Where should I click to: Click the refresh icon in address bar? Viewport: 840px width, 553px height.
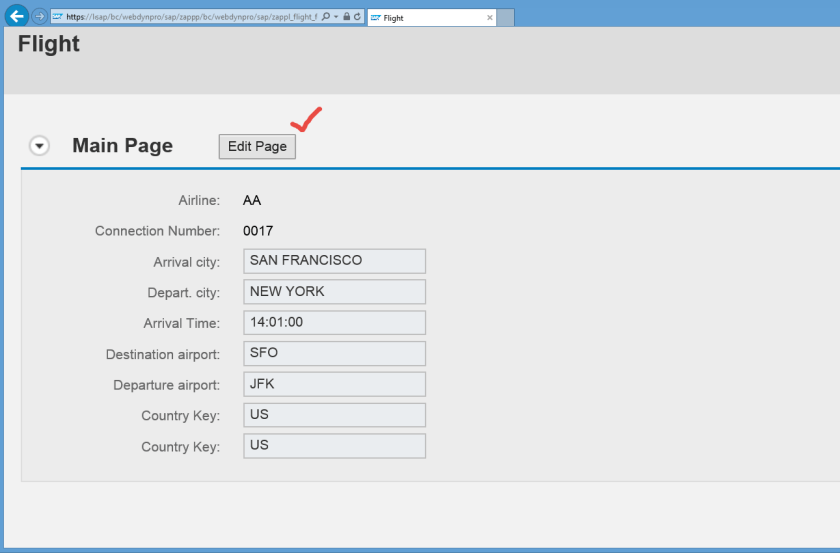pyautogui.click(x=357, y=17)
